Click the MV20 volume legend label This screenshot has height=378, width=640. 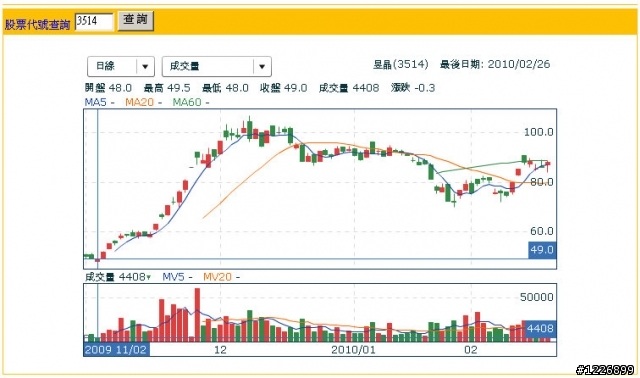(x=217, y=277)
